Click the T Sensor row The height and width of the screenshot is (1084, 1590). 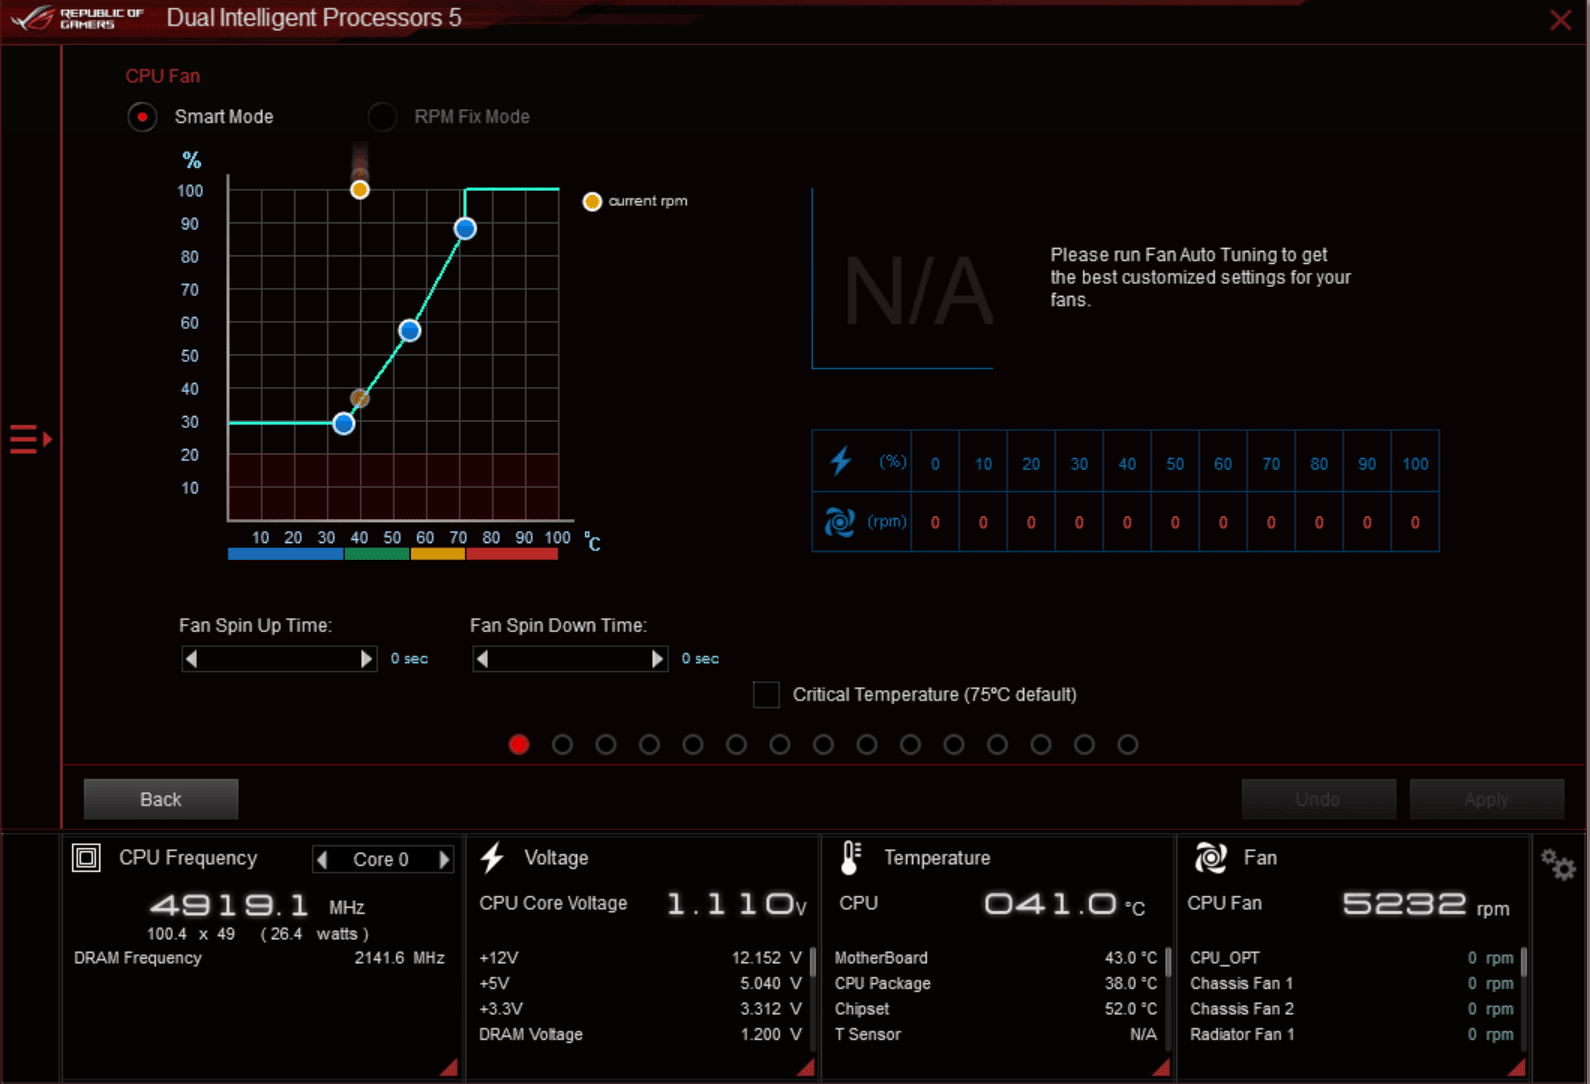coord(996,1035)
